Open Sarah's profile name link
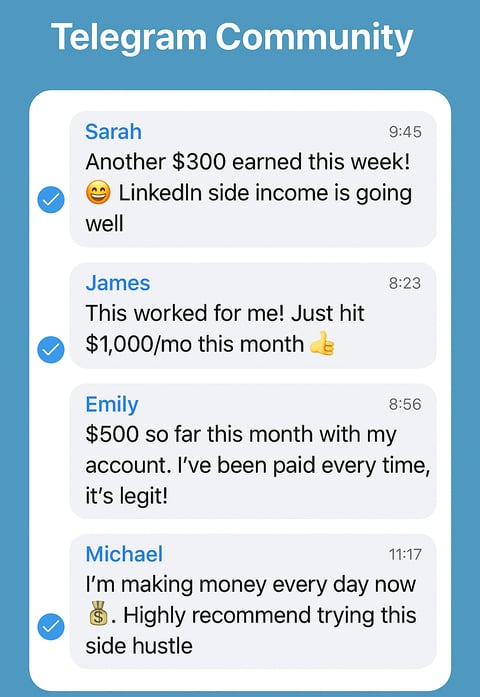This screenshot has height=697, width=480. 113,132
